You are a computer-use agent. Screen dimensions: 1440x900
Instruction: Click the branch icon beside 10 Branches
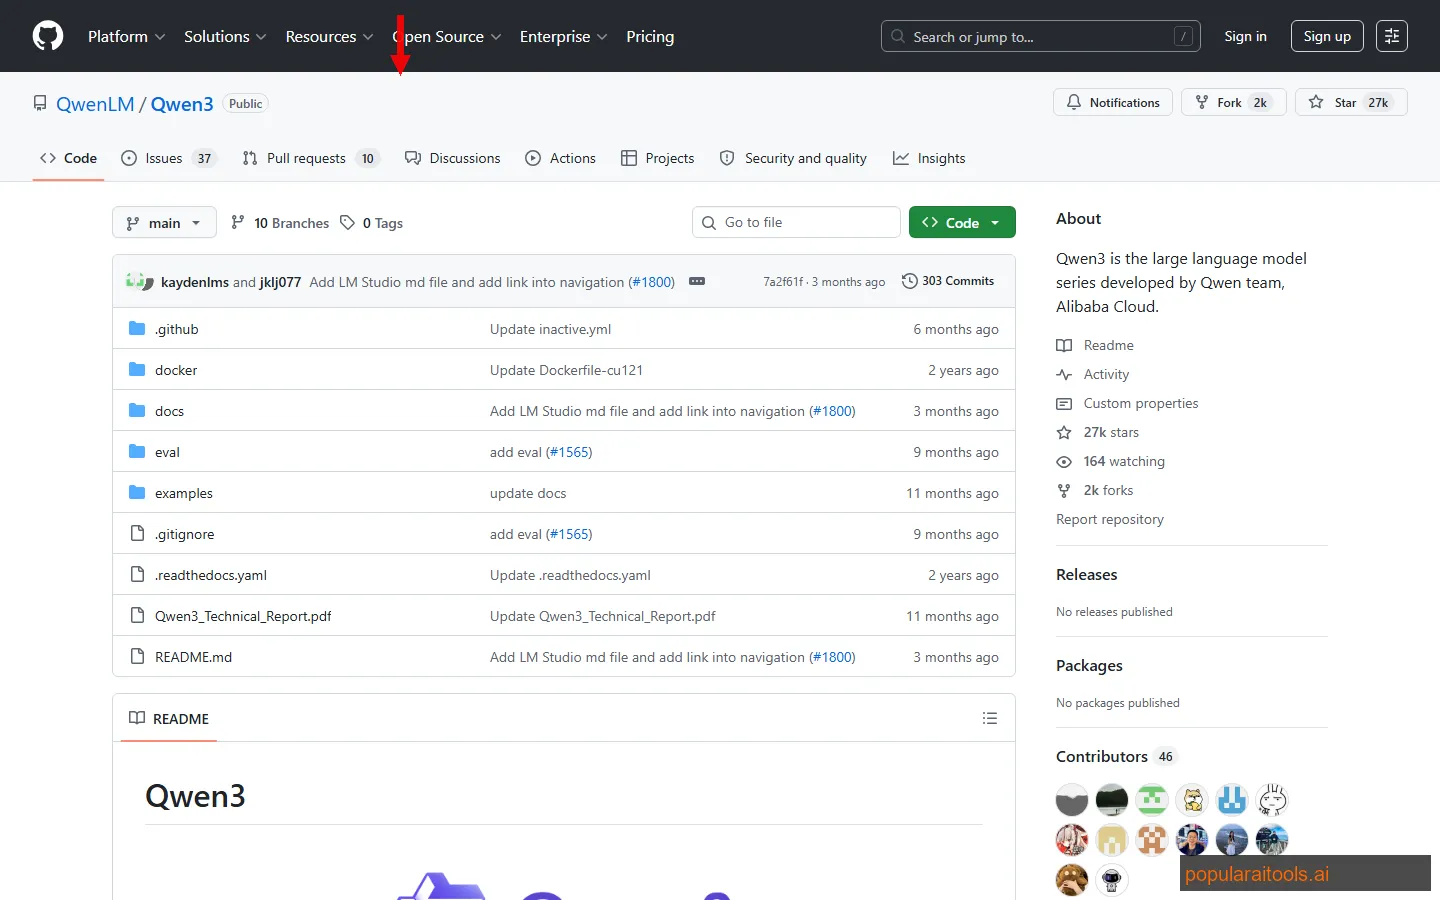click(x=239, y=222)
